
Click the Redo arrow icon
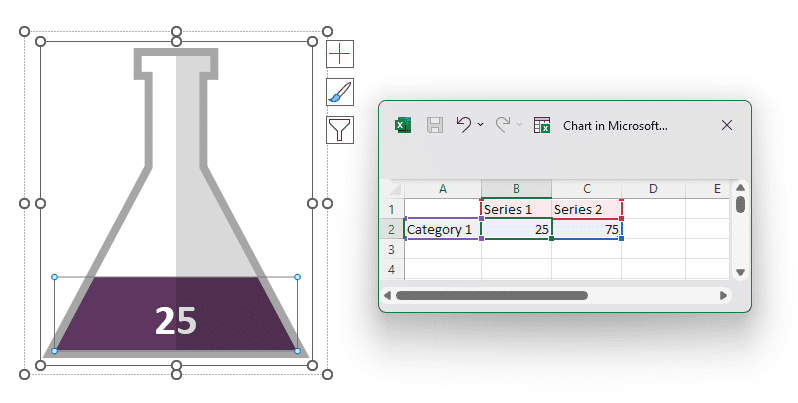(x=502, y=125)
